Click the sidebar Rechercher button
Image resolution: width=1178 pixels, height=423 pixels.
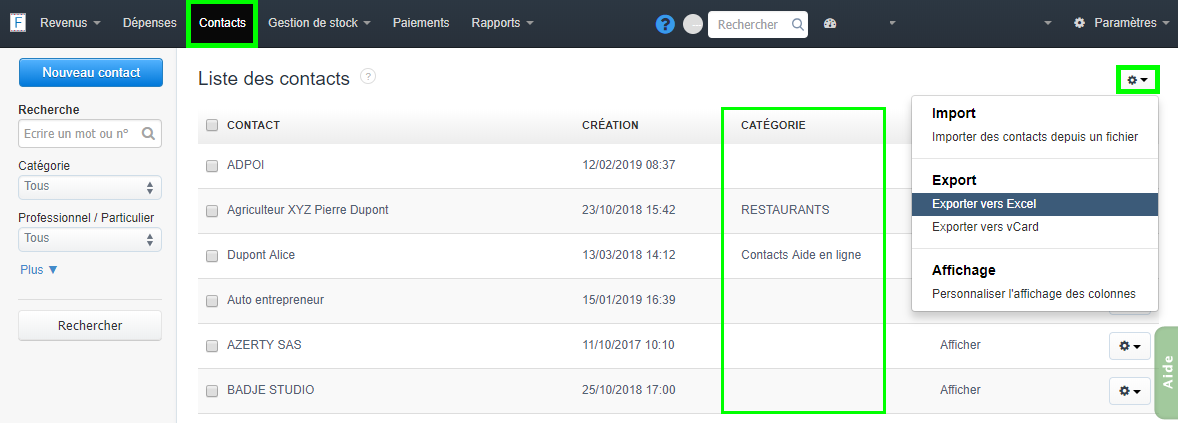(90, 325)
